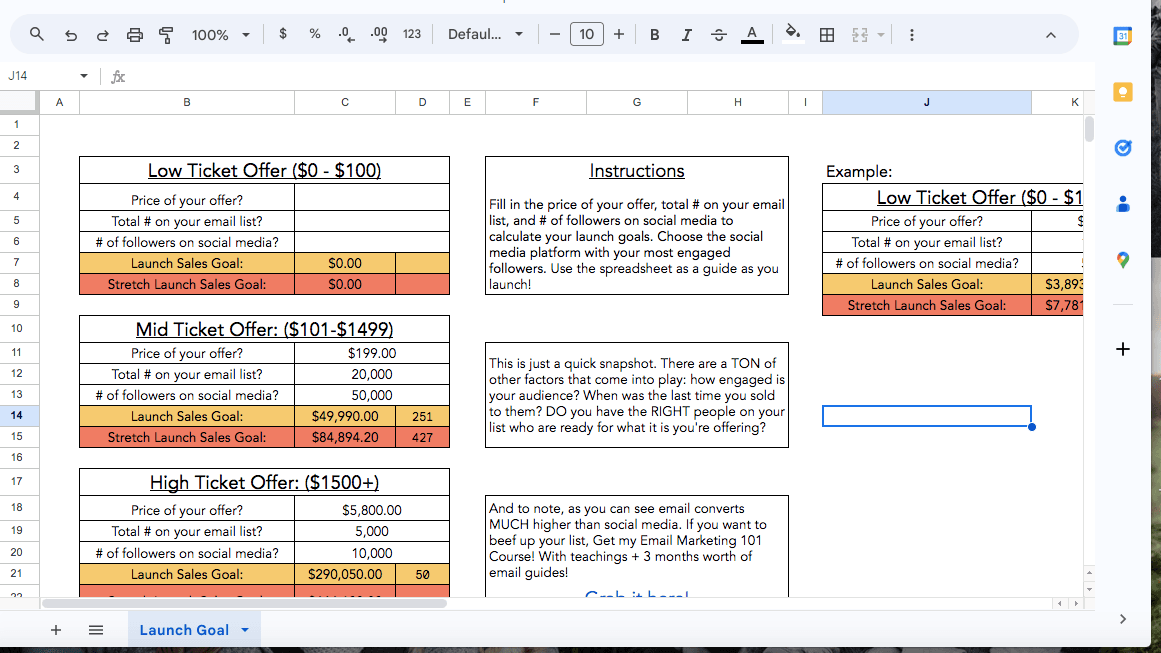This screenshot has width=1161, height=653.
Task: Collapse the menus with the up chevron
Action: pyautogui.click(x=1051, y=35)
